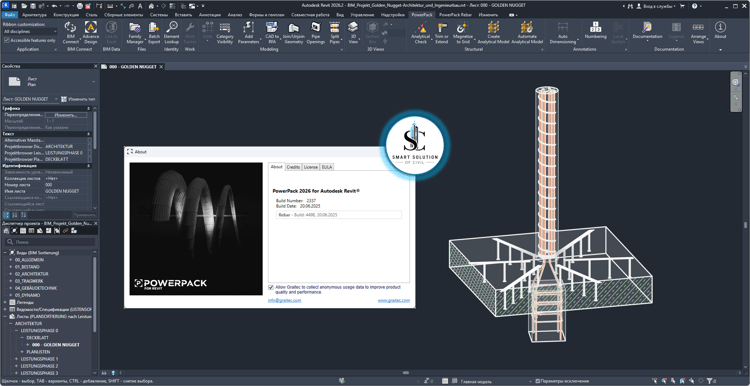Click the Изменить button in properties
Screen dimensions: 750x386
coord(66,115)
